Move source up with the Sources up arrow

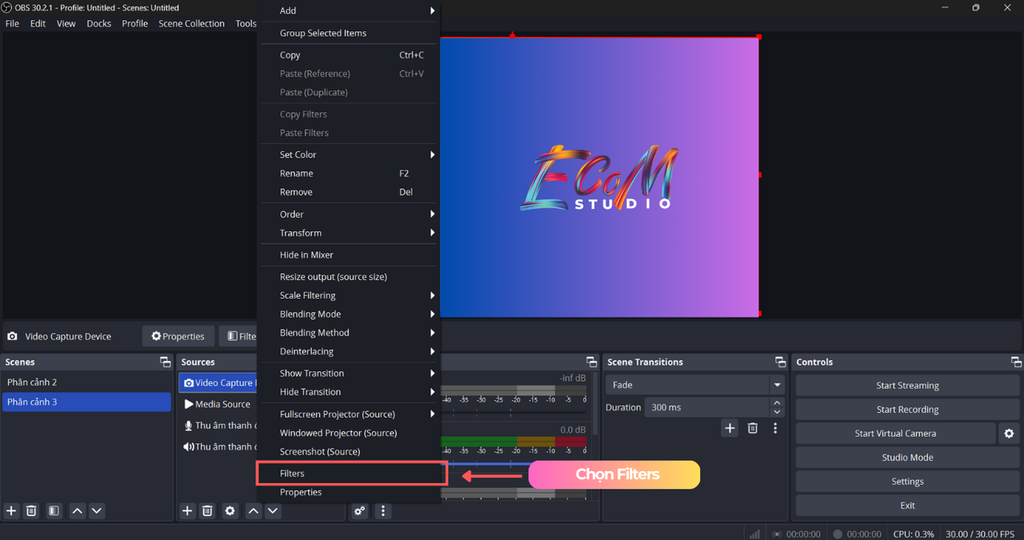[253, 511]
